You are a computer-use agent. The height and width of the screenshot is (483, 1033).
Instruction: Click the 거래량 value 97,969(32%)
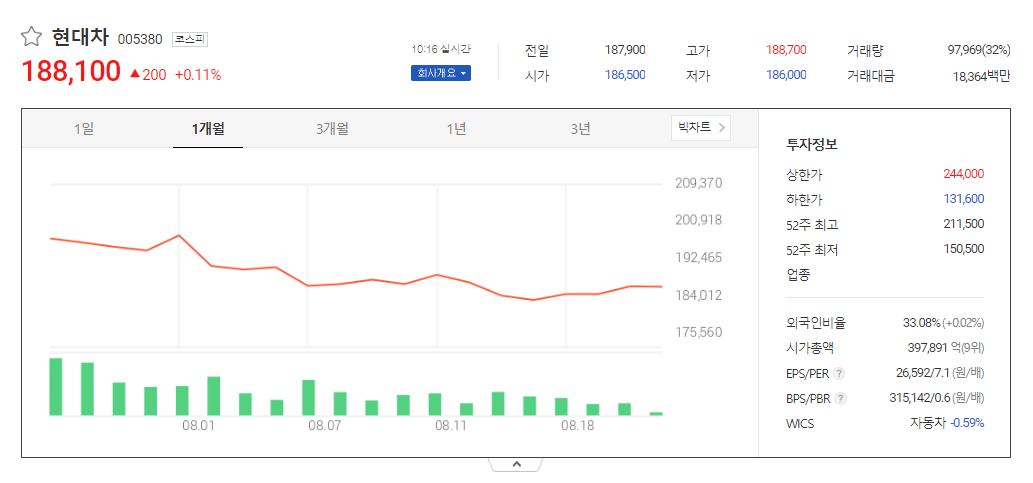click(x=978, y=50)
